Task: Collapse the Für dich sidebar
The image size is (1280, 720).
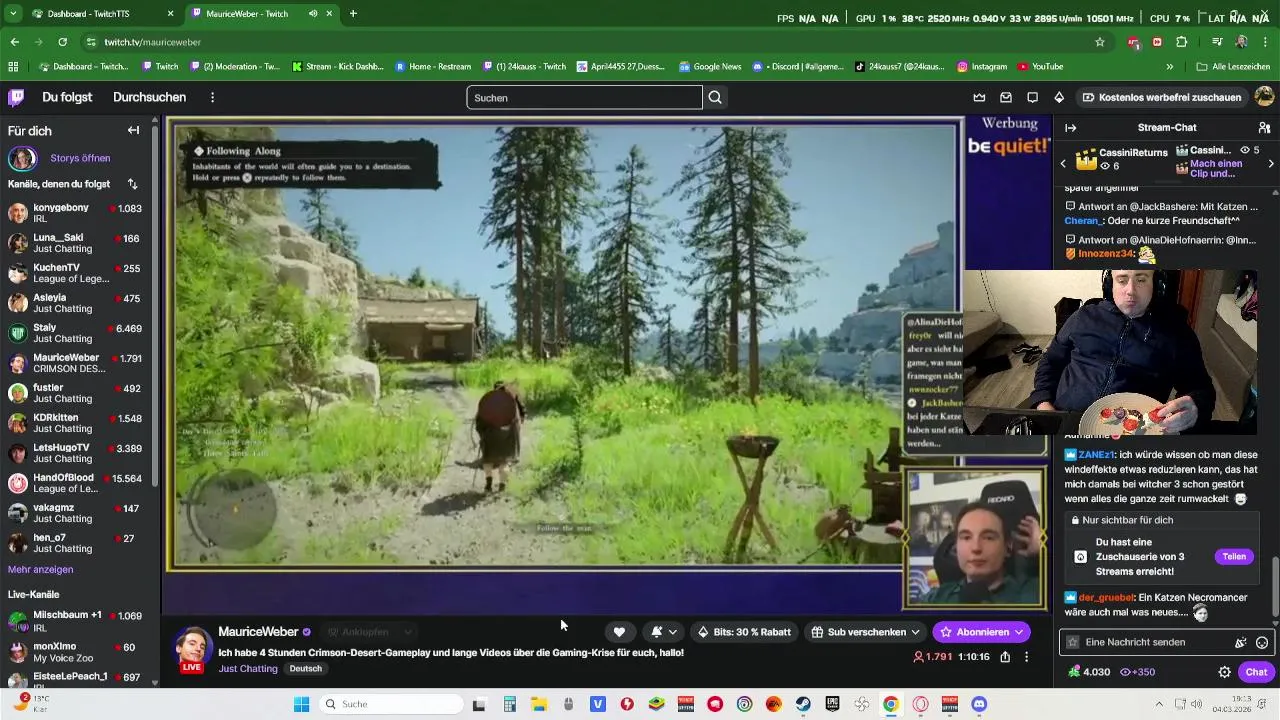Action: [133, 130]
